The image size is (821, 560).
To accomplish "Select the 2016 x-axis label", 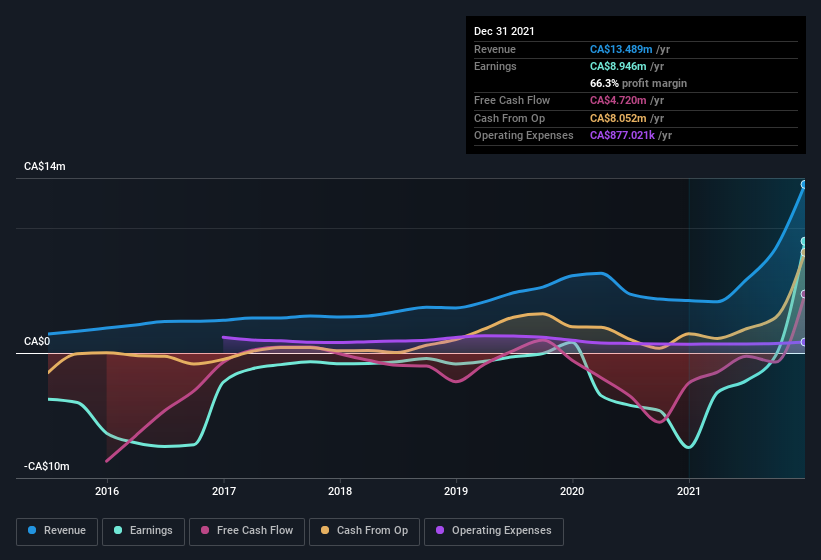I will [x=107, y=491].
